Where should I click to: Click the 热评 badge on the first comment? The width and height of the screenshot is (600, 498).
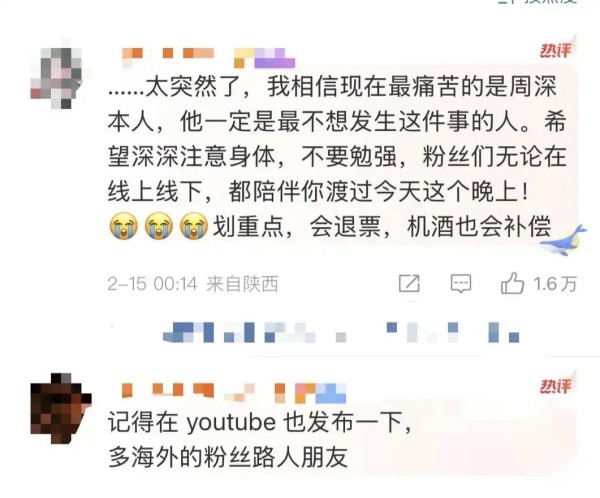click(555, 50)
